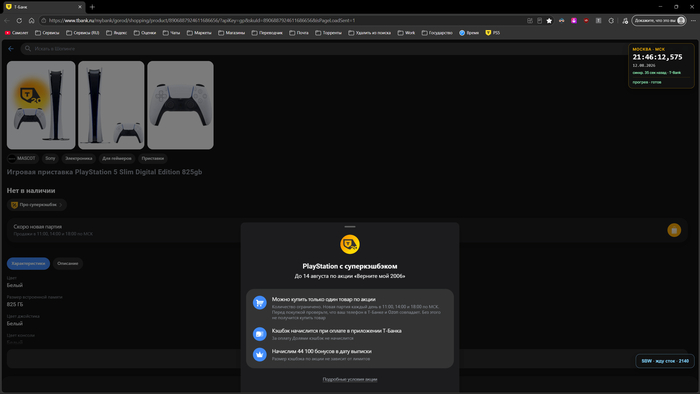
Task: Click the MASCOT seller tag
Action: click(x=22, y=158)
